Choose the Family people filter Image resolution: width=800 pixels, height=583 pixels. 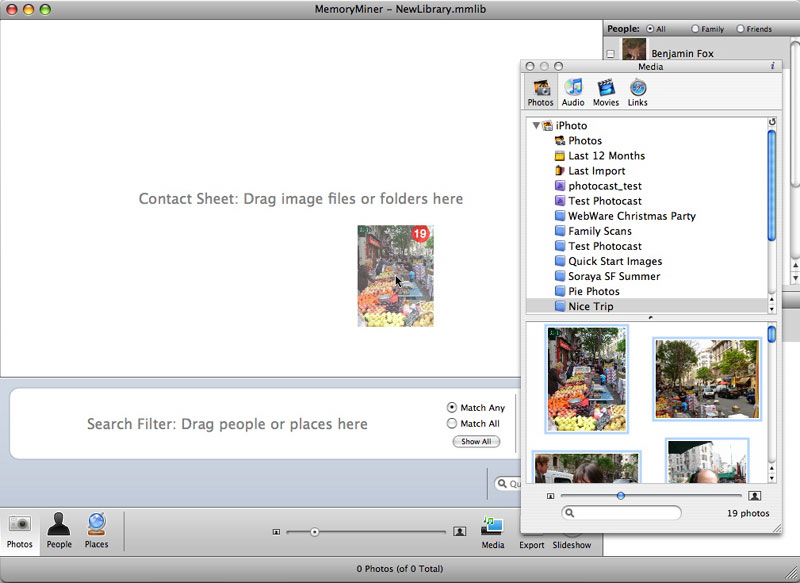click(693, 29)
